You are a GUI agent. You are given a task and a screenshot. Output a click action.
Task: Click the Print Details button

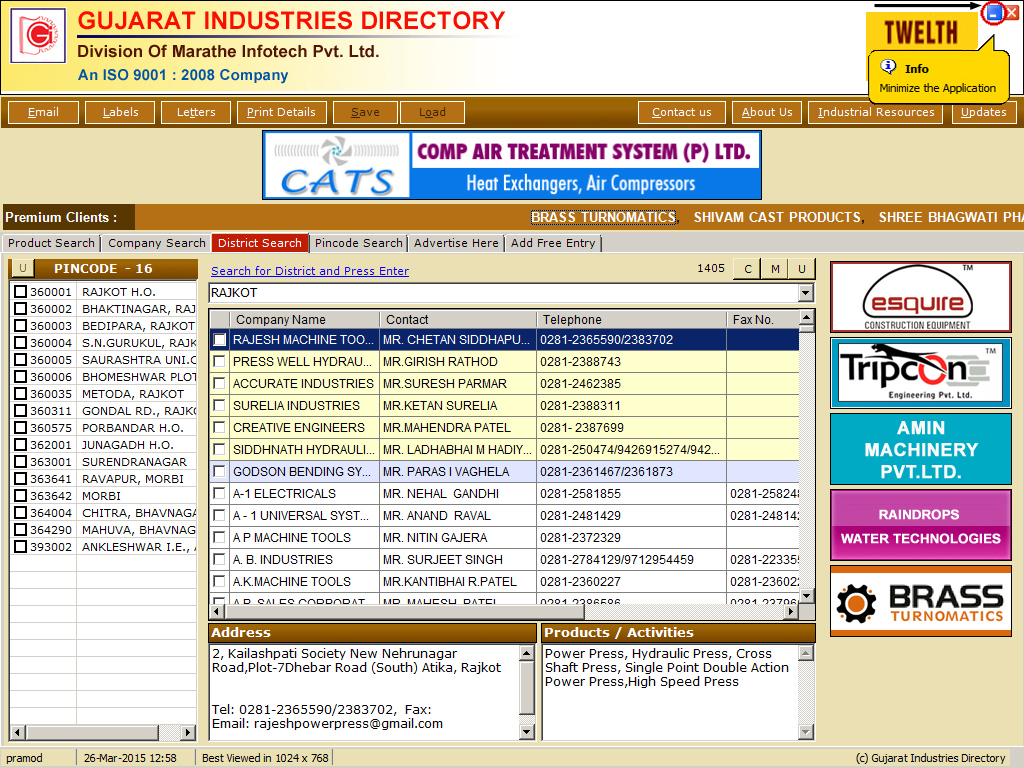pyautogui.click(x=281, y=112)
